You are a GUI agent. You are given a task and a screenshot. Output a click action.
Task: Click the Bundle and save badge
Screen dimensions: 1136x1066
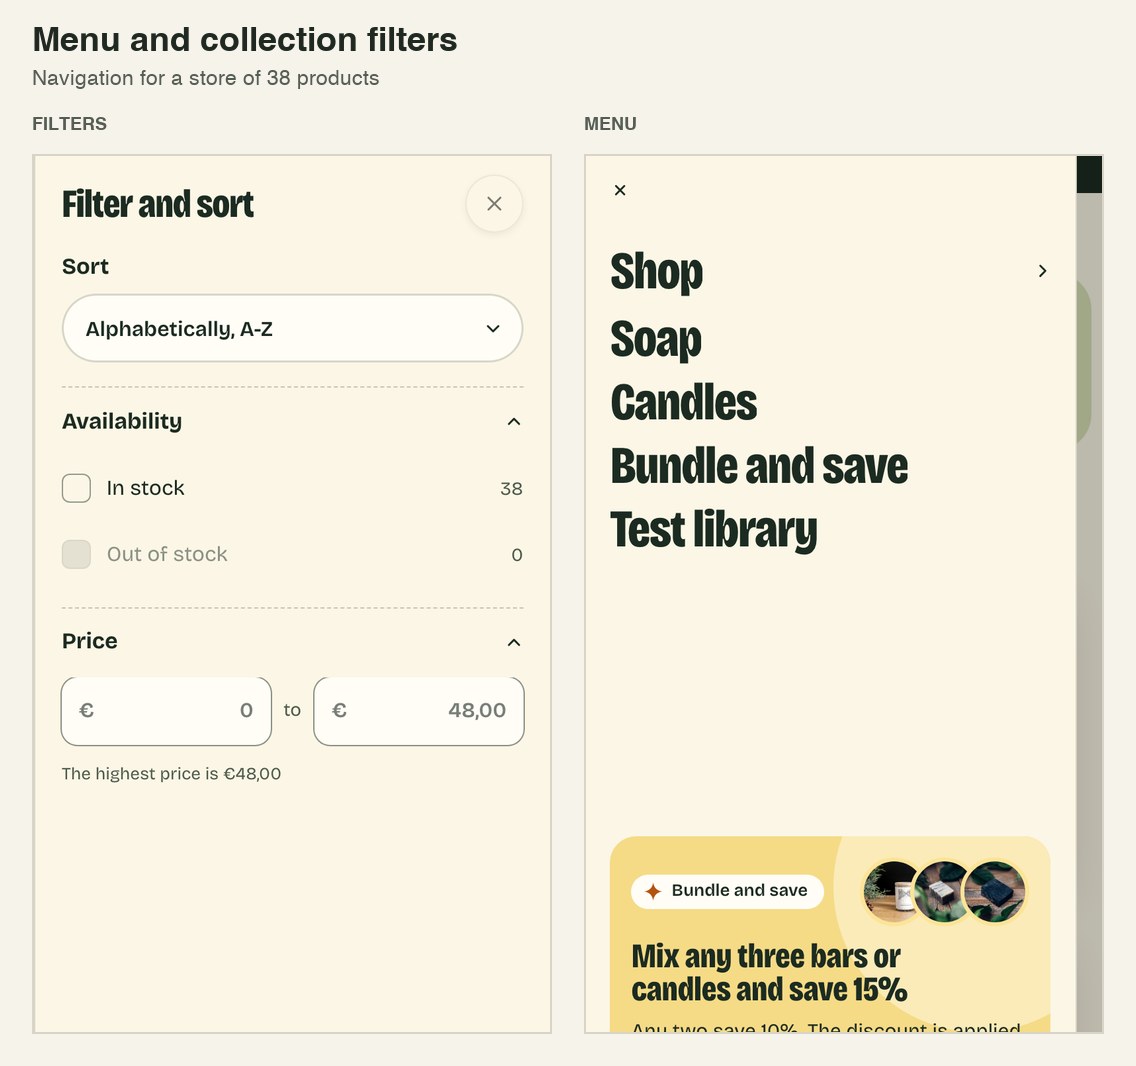(x=727, y=891)
